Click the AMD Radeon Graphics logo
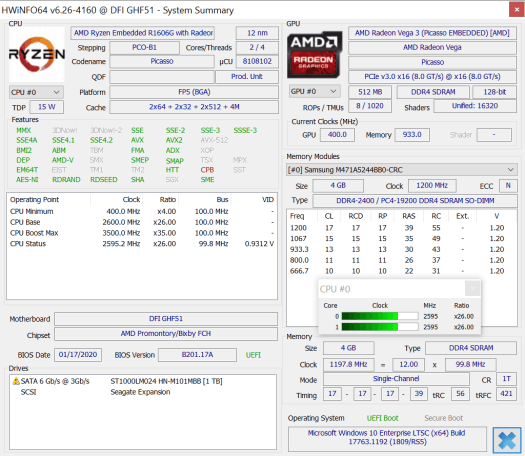Image resolution: width=525 pixels, height=456 pixels. [x=314, y=54]
